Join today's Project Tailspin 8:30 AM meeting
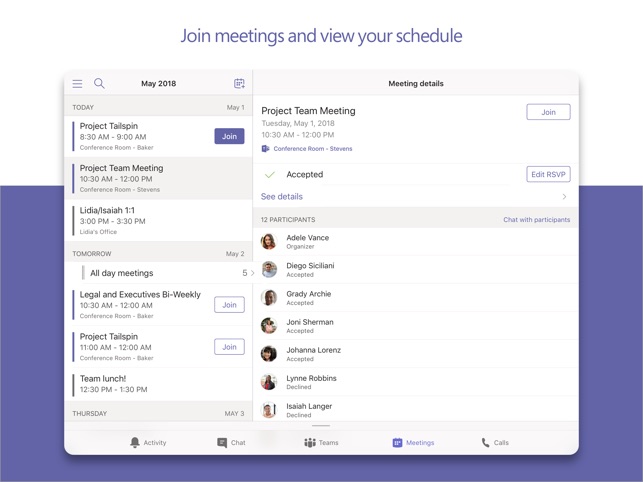 (229, 136)
